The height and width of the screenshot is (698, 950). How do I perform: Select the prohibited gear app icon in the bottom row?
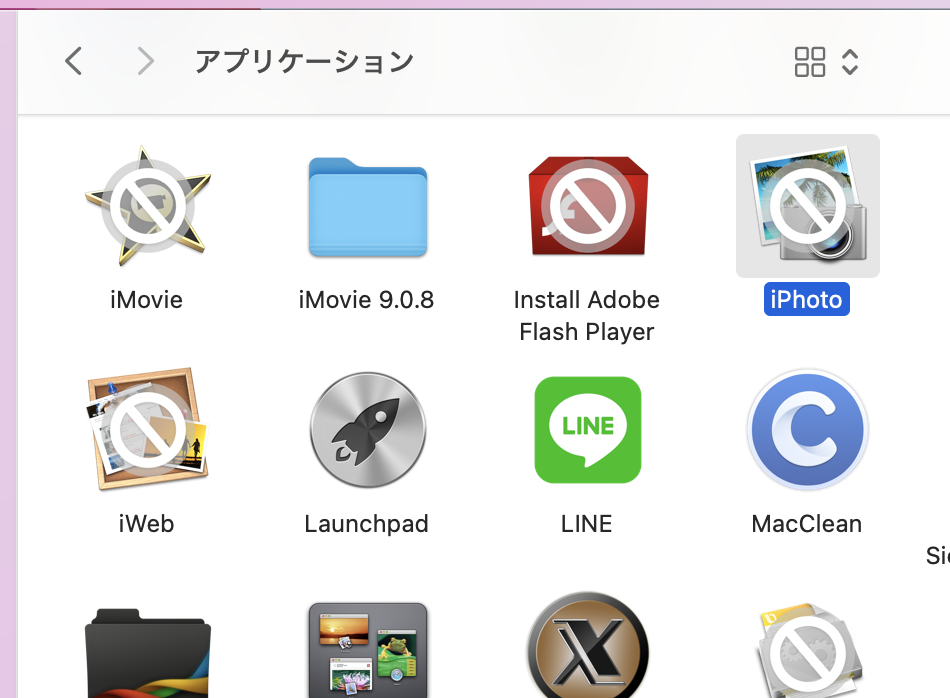[x=809, y=650]
